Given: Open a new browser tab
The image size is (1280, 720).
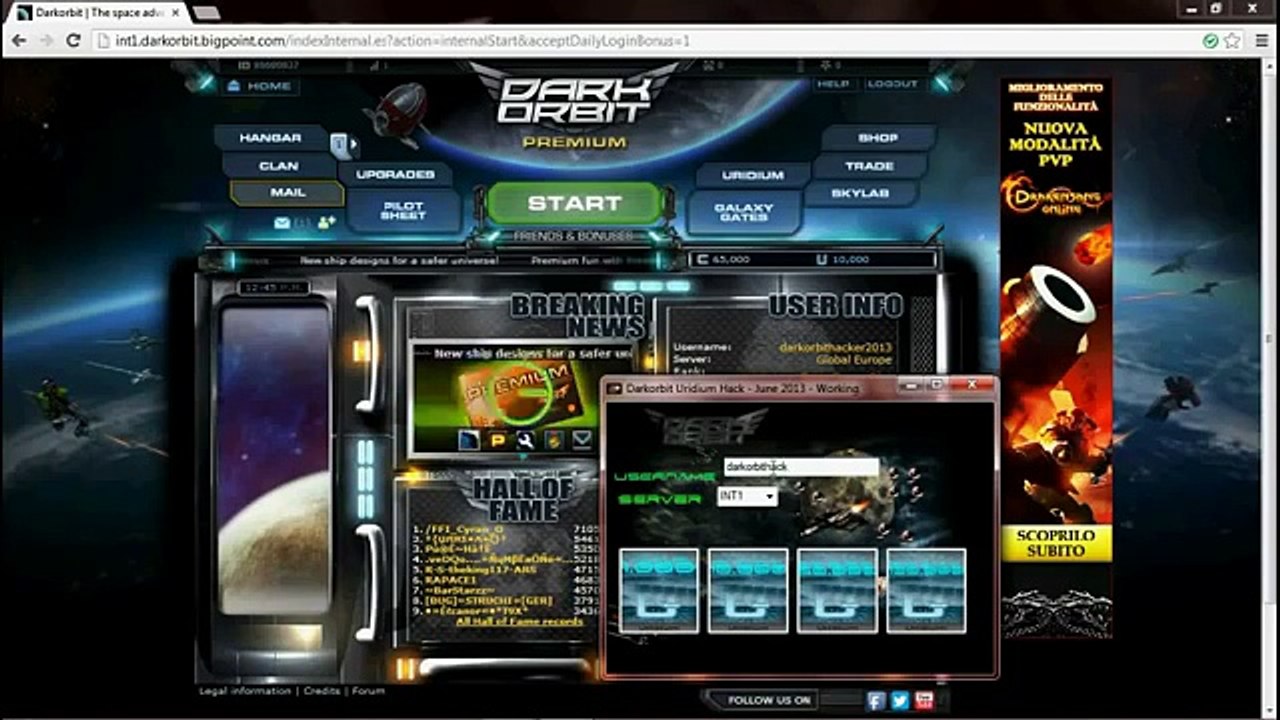Looking at the screenshot, I should 206,13.
